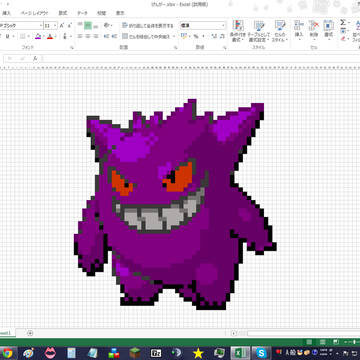Click the AutoSum sigma icon

[x=343, y=23]
